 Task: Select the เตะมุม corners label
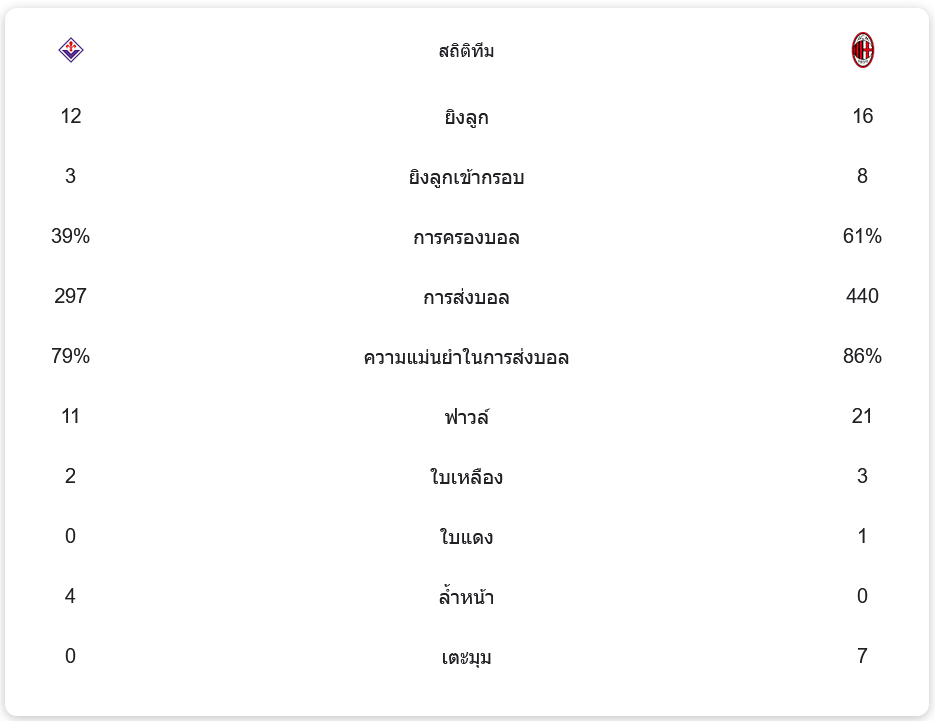pyautogui.click(x=466, y=658)
